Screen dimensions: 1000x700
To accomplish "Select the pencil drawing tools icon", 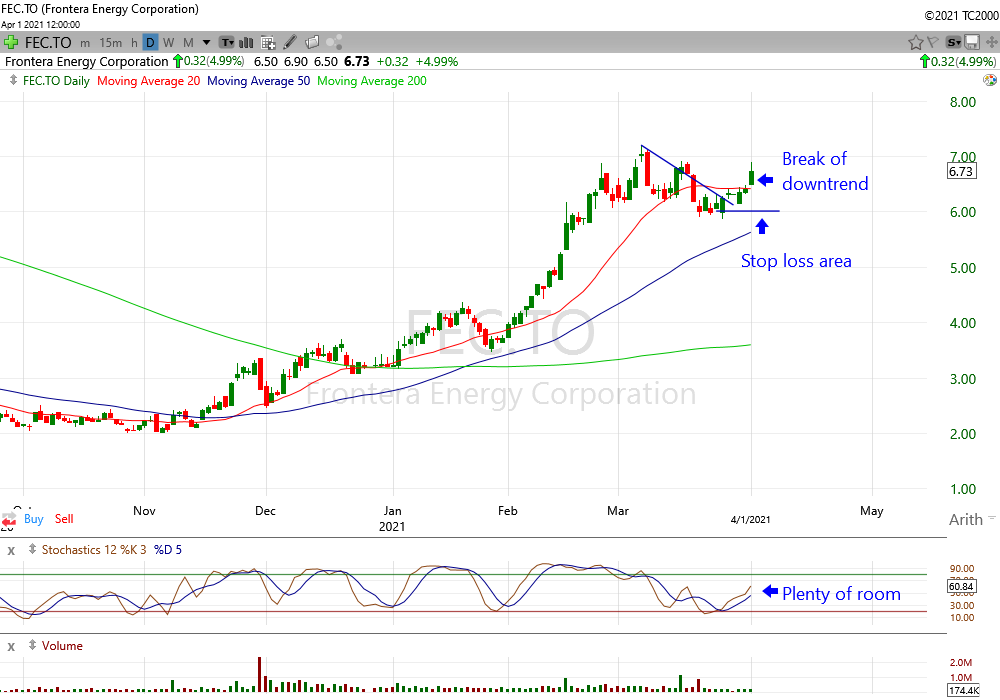I will click(290, 43).
